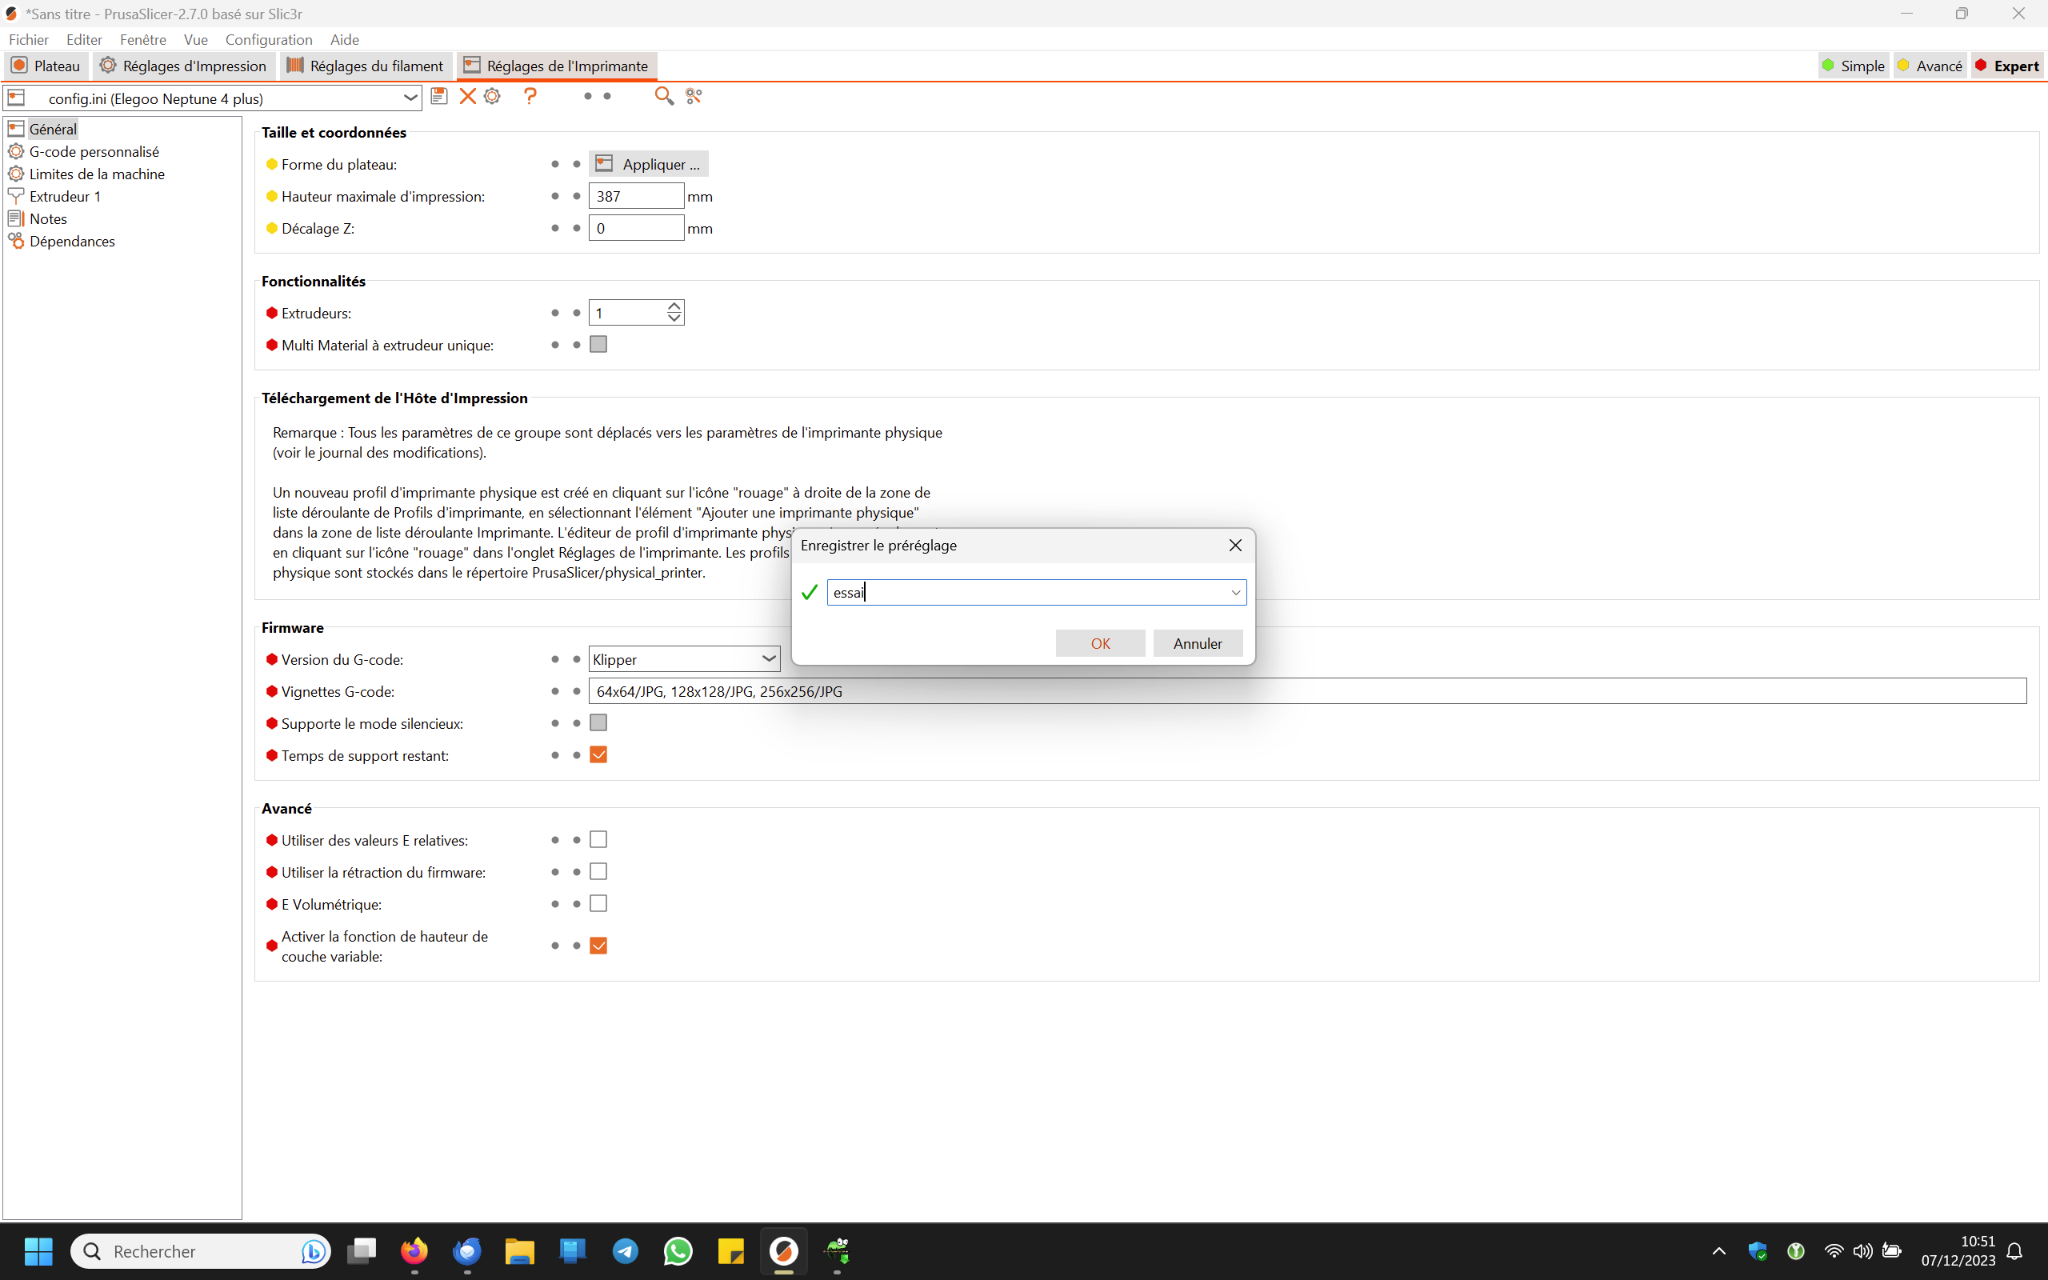
Task: Click the Hauteur maximale d'impression field
Action: 636,196
